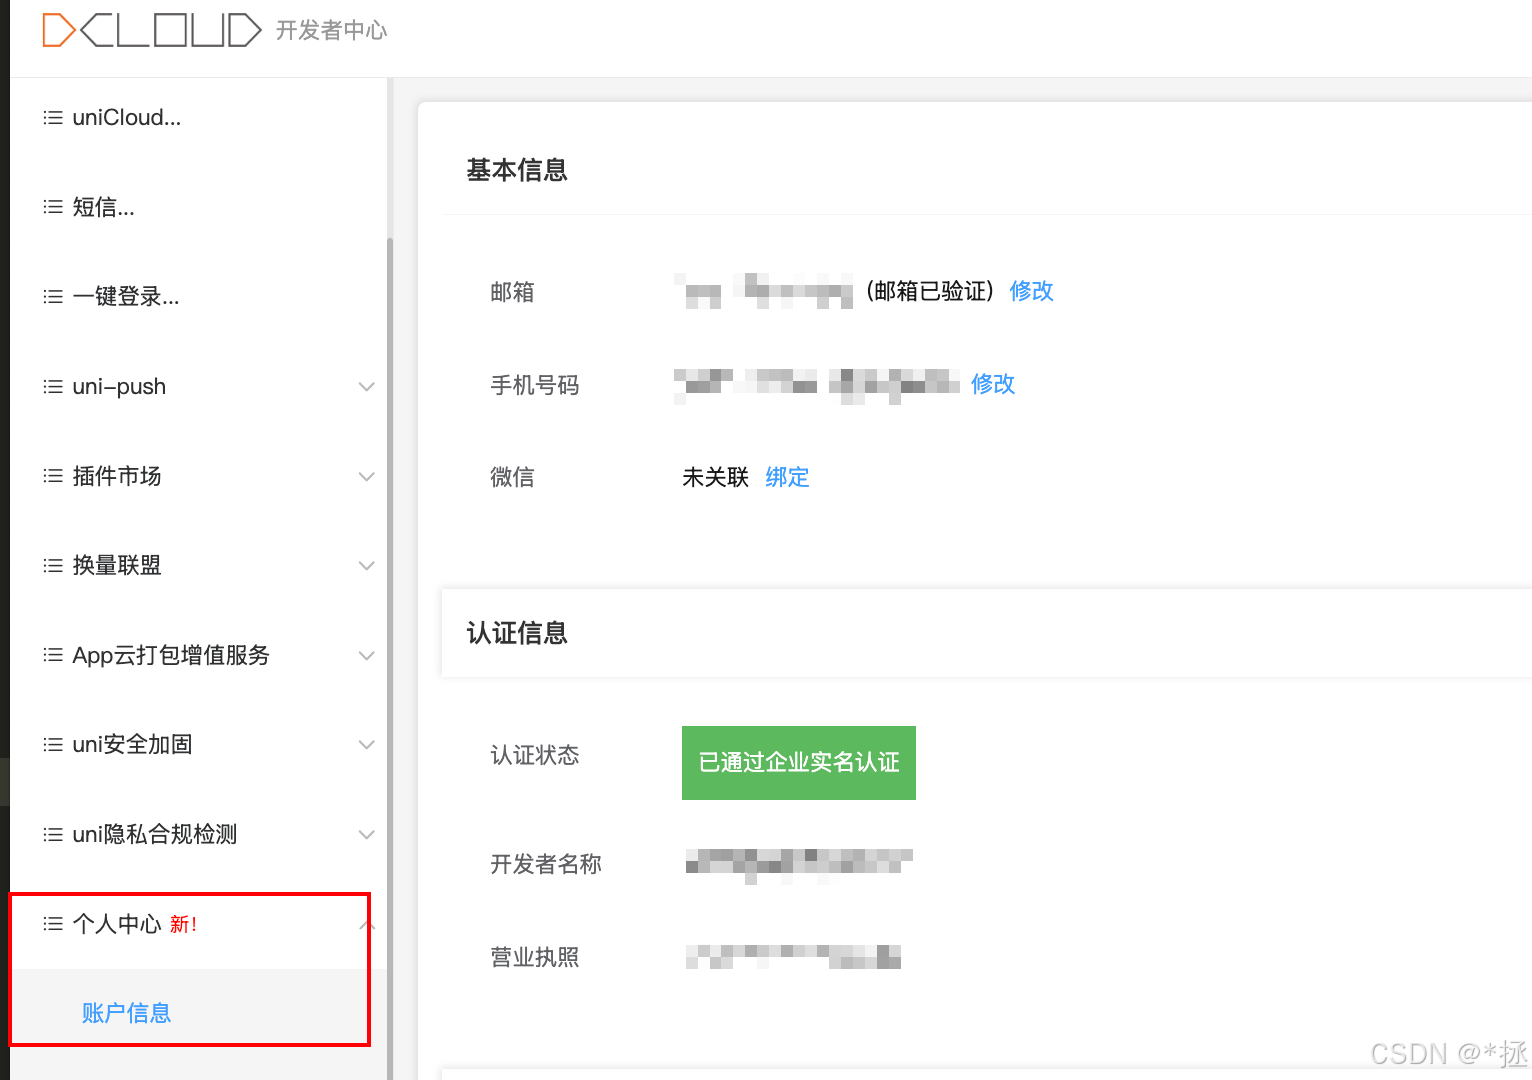Click (邮箱已验证) status text
Image resolution: width=1532 pixels, height=1080 pixels.
930,291
